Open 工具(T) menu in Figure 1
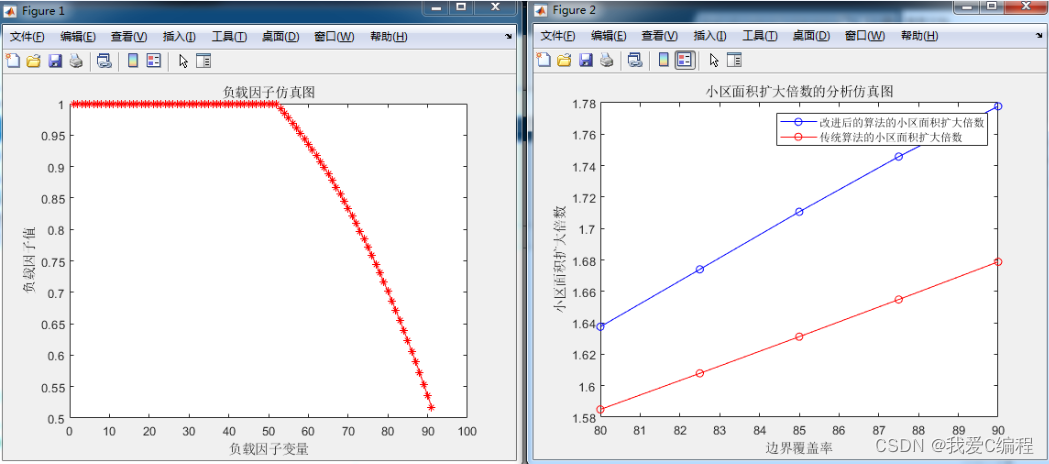Image resolution: width=1049 pixels, height=464 pixels. (x=229, y=37)
